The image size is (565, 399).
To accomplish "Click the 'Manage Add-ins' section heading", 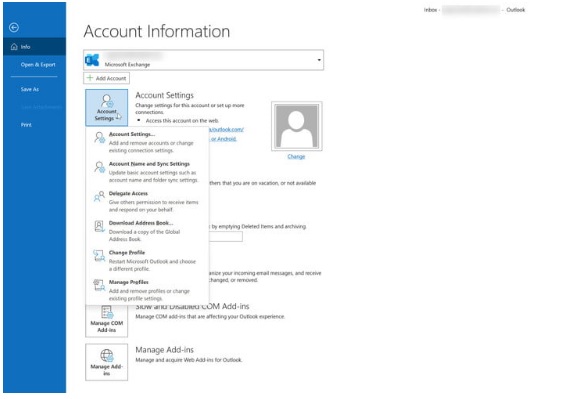I will pos(164,350).
